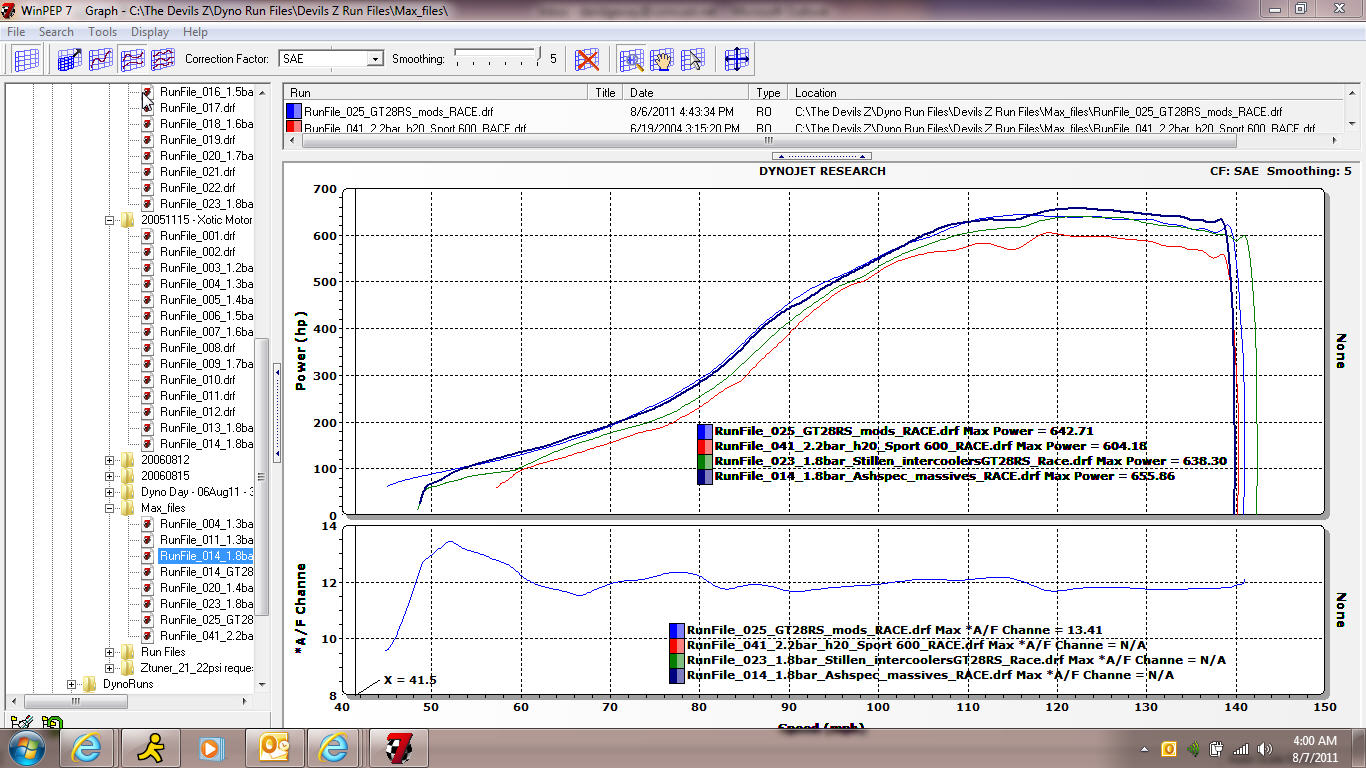Collapse the Max_files folder
This screenshot has width=1366, height=768.
pyautogui.click(x=110, y=508)
